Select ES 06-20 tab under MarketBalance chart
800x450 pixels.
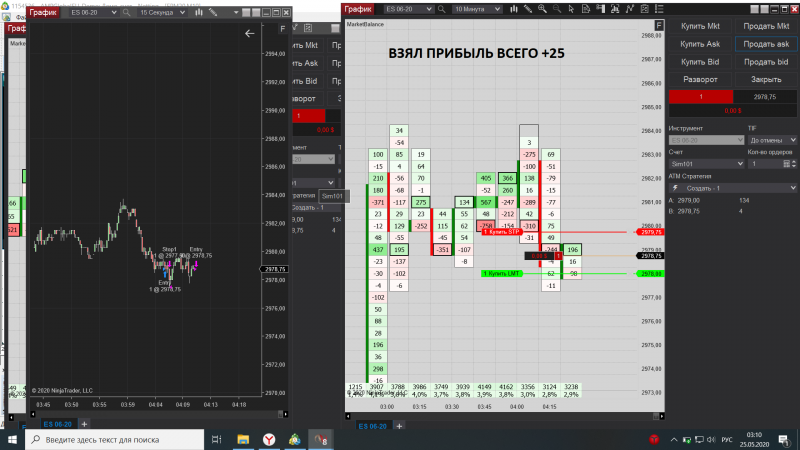pos(372,426)
